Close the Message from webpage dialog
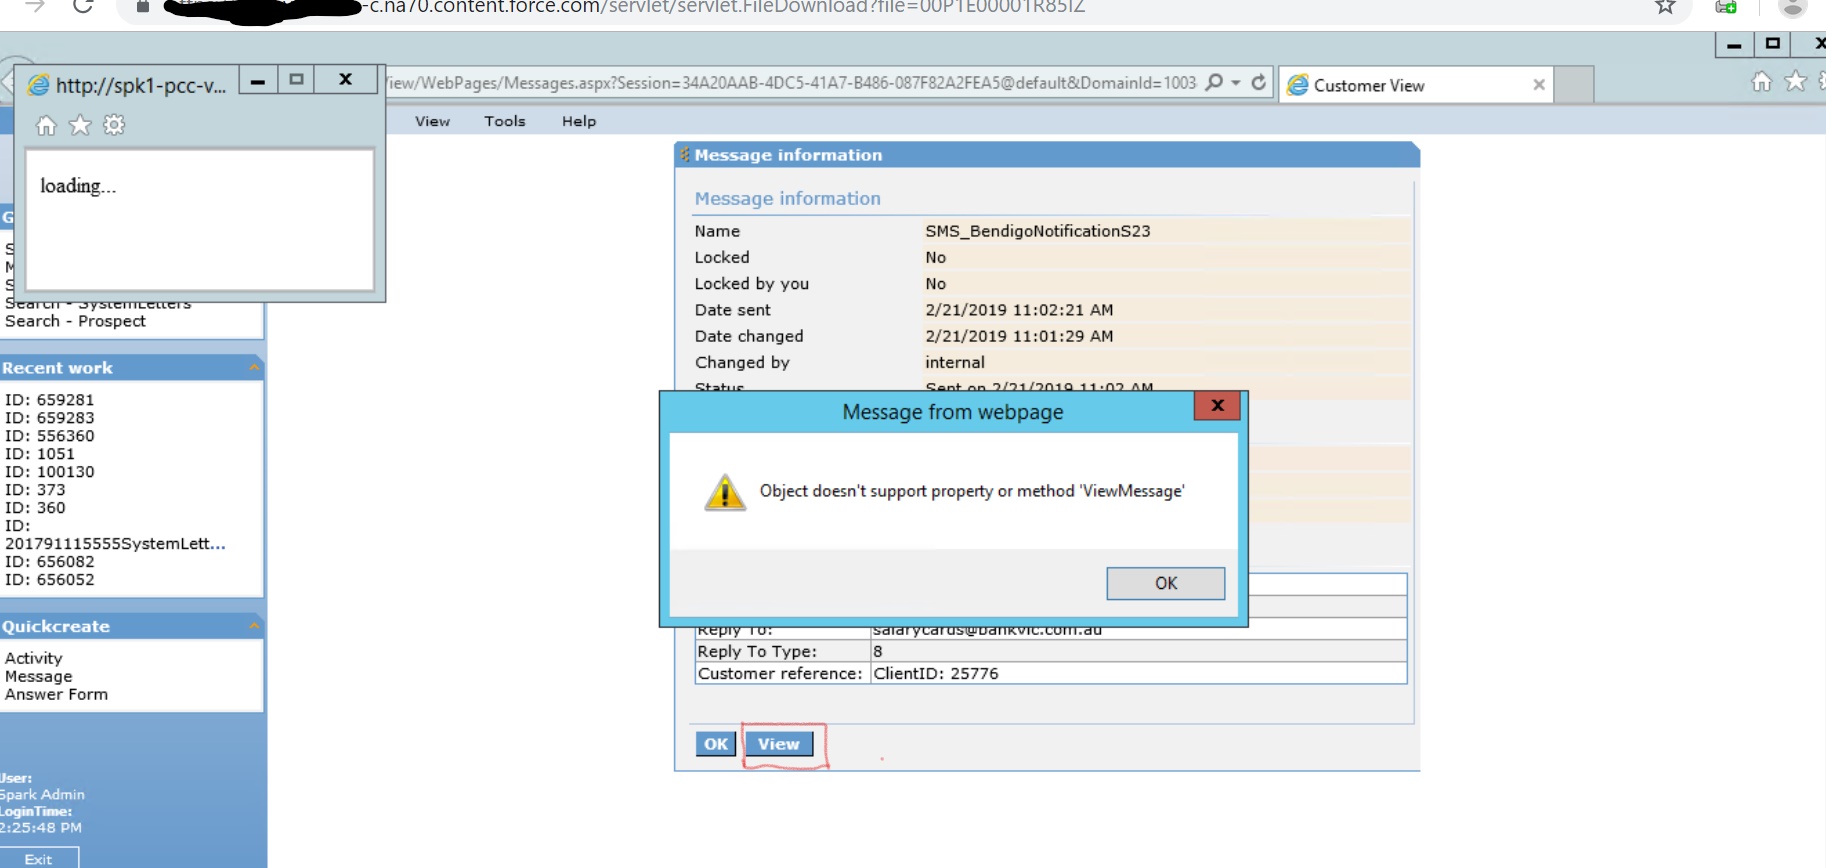 click(1216, 406)
